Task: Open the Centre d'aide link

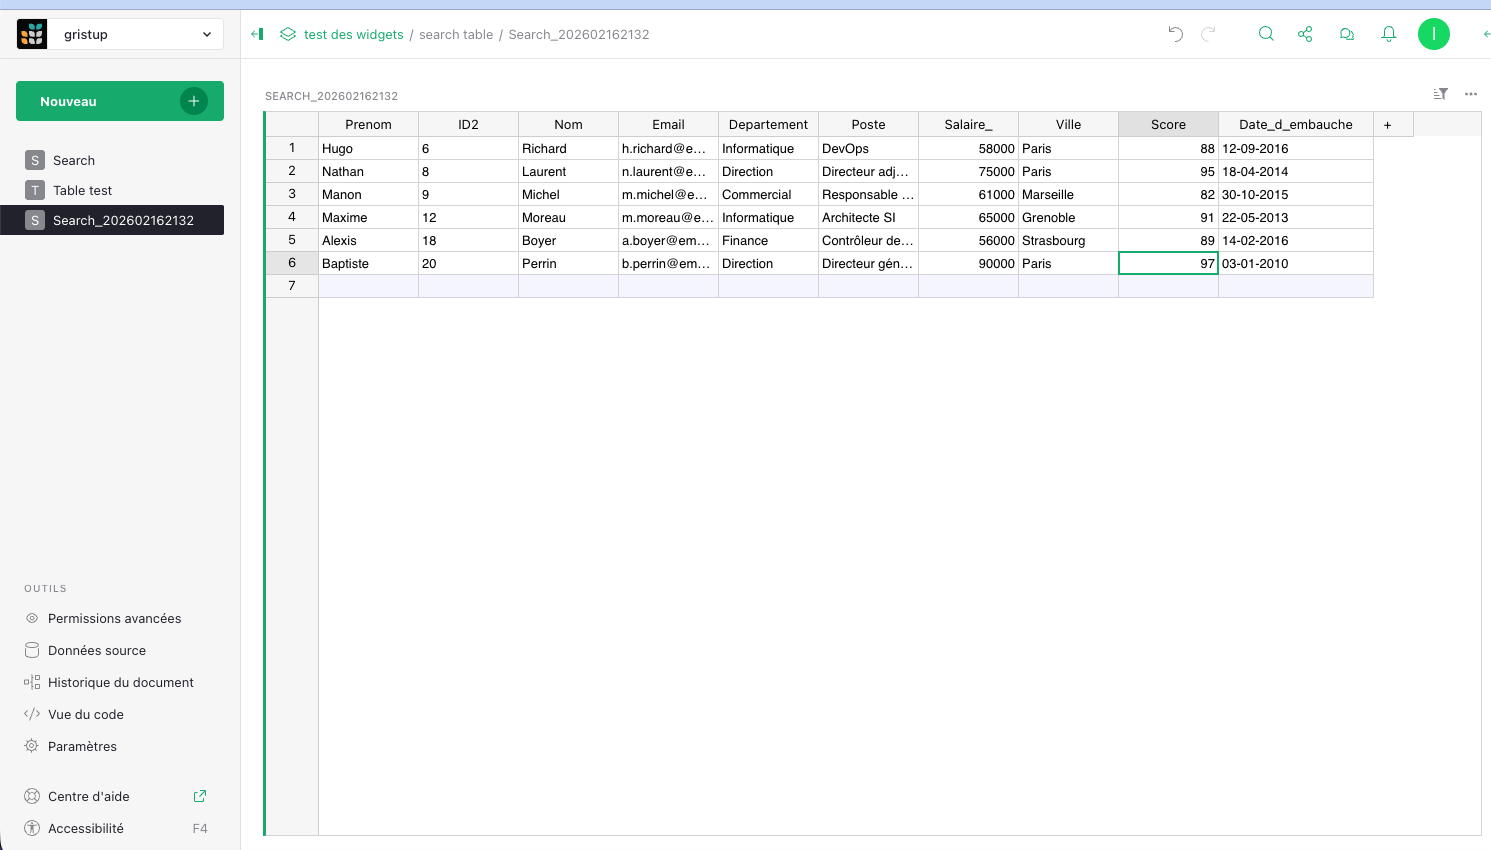Action: coord(89,796)
